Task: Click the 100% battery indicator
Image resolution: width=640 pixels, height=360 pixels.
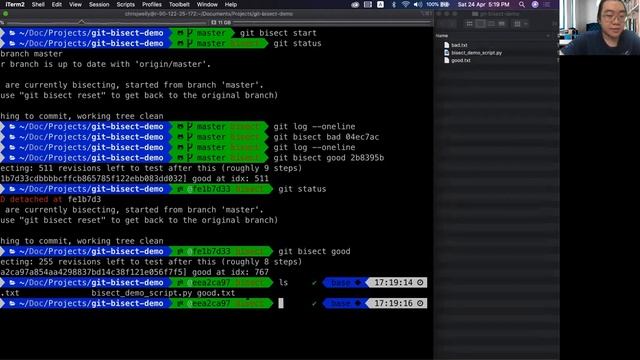Action: (x=438, y=4)
